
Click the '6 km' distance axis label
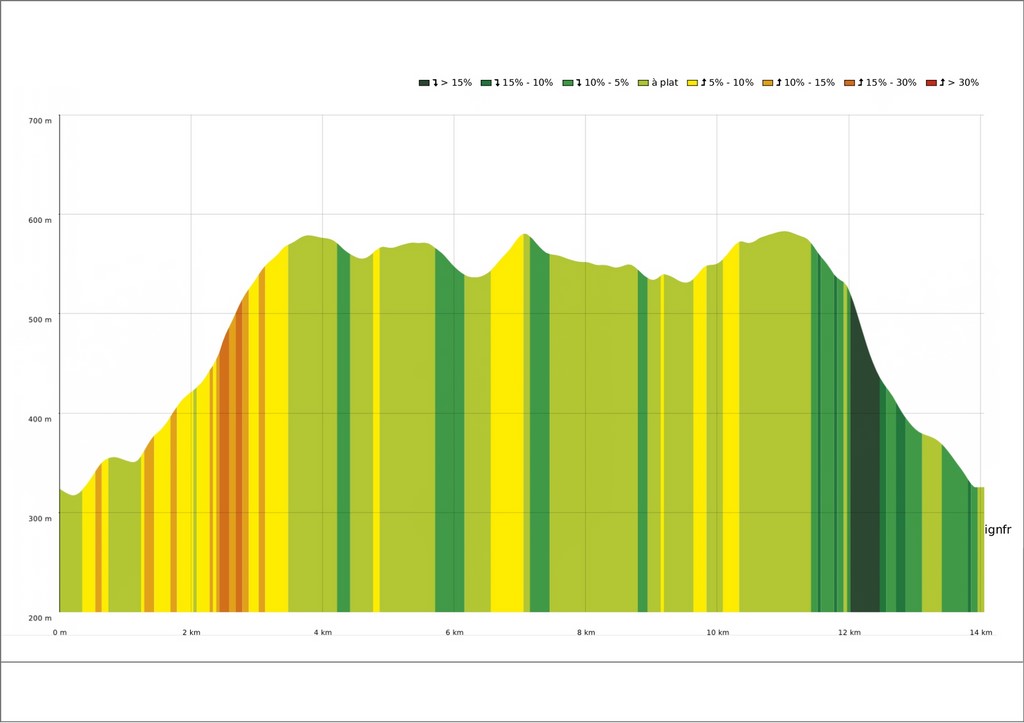tap(454, 632)
